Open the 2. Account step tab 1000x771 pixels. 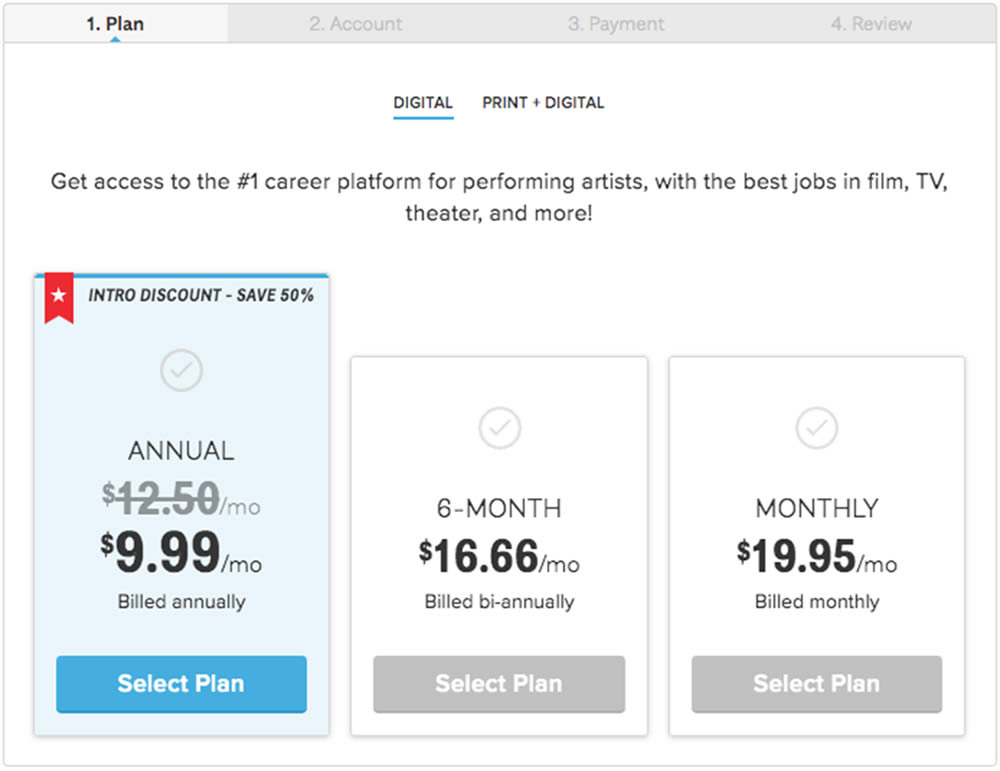(356, 24)
